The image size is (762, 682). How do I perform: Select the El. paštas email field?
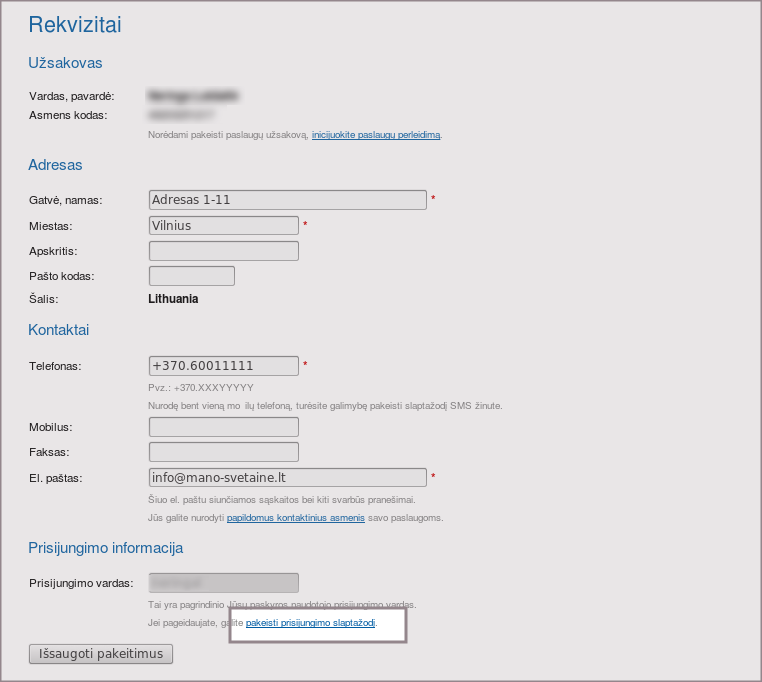[287, 478]
